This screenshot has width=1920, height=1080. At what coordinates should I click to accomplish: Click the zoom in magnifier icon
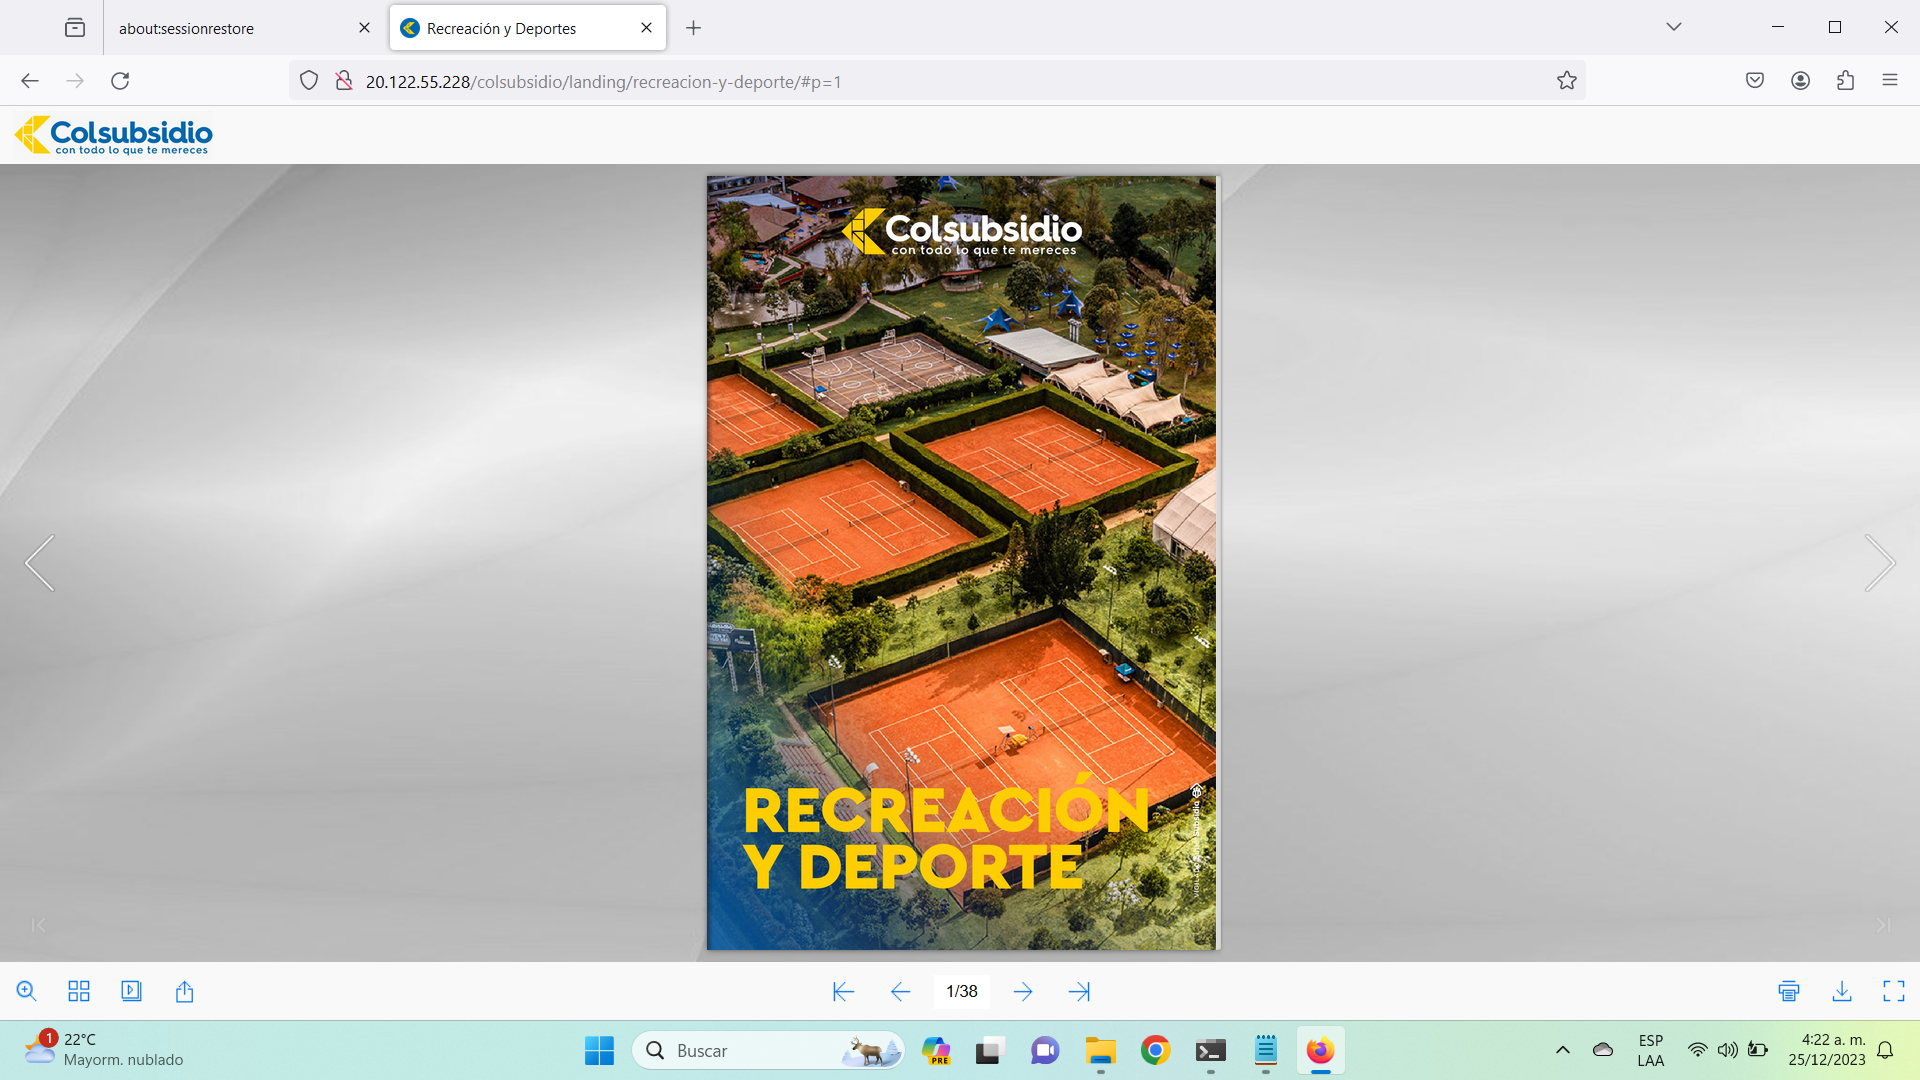coord(27,991)
